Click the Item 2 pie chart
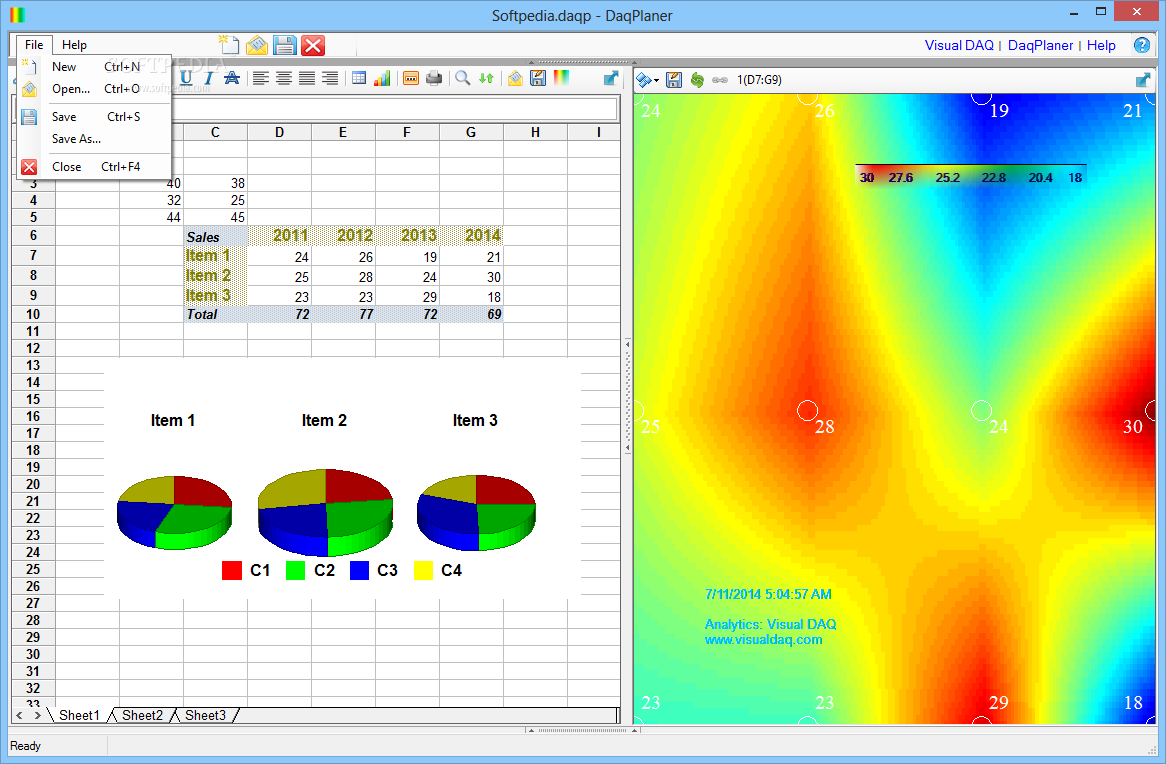 coord(326,513)
